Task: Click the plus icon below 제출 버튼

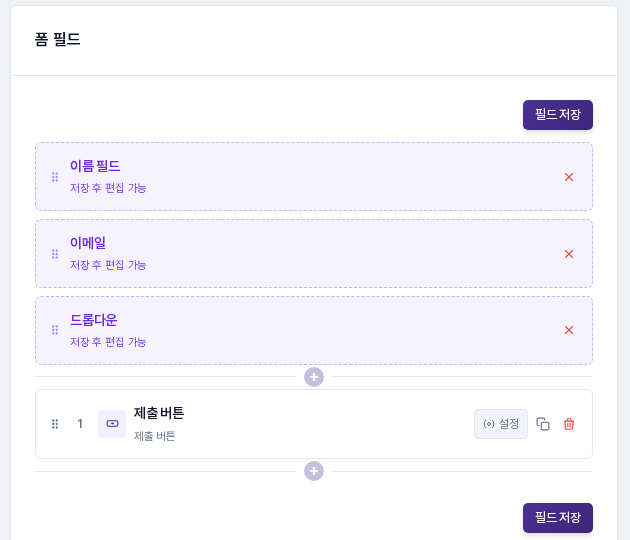Action: tap(314, 471)
